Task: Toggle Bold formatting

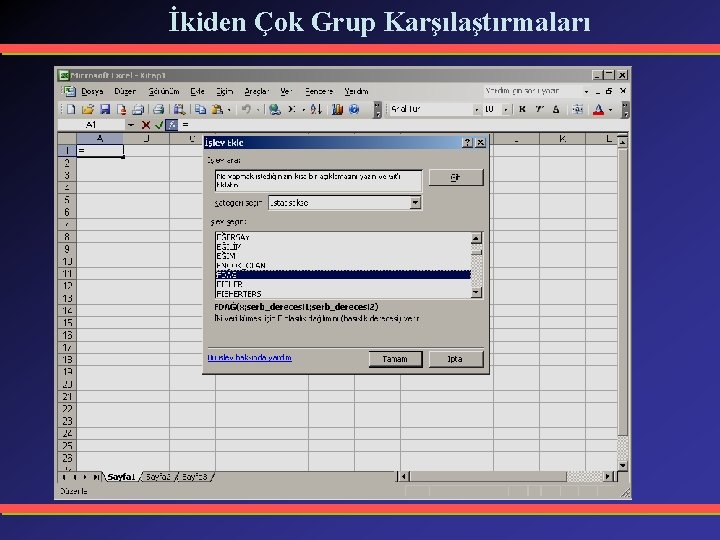Action: click(522, 109)
